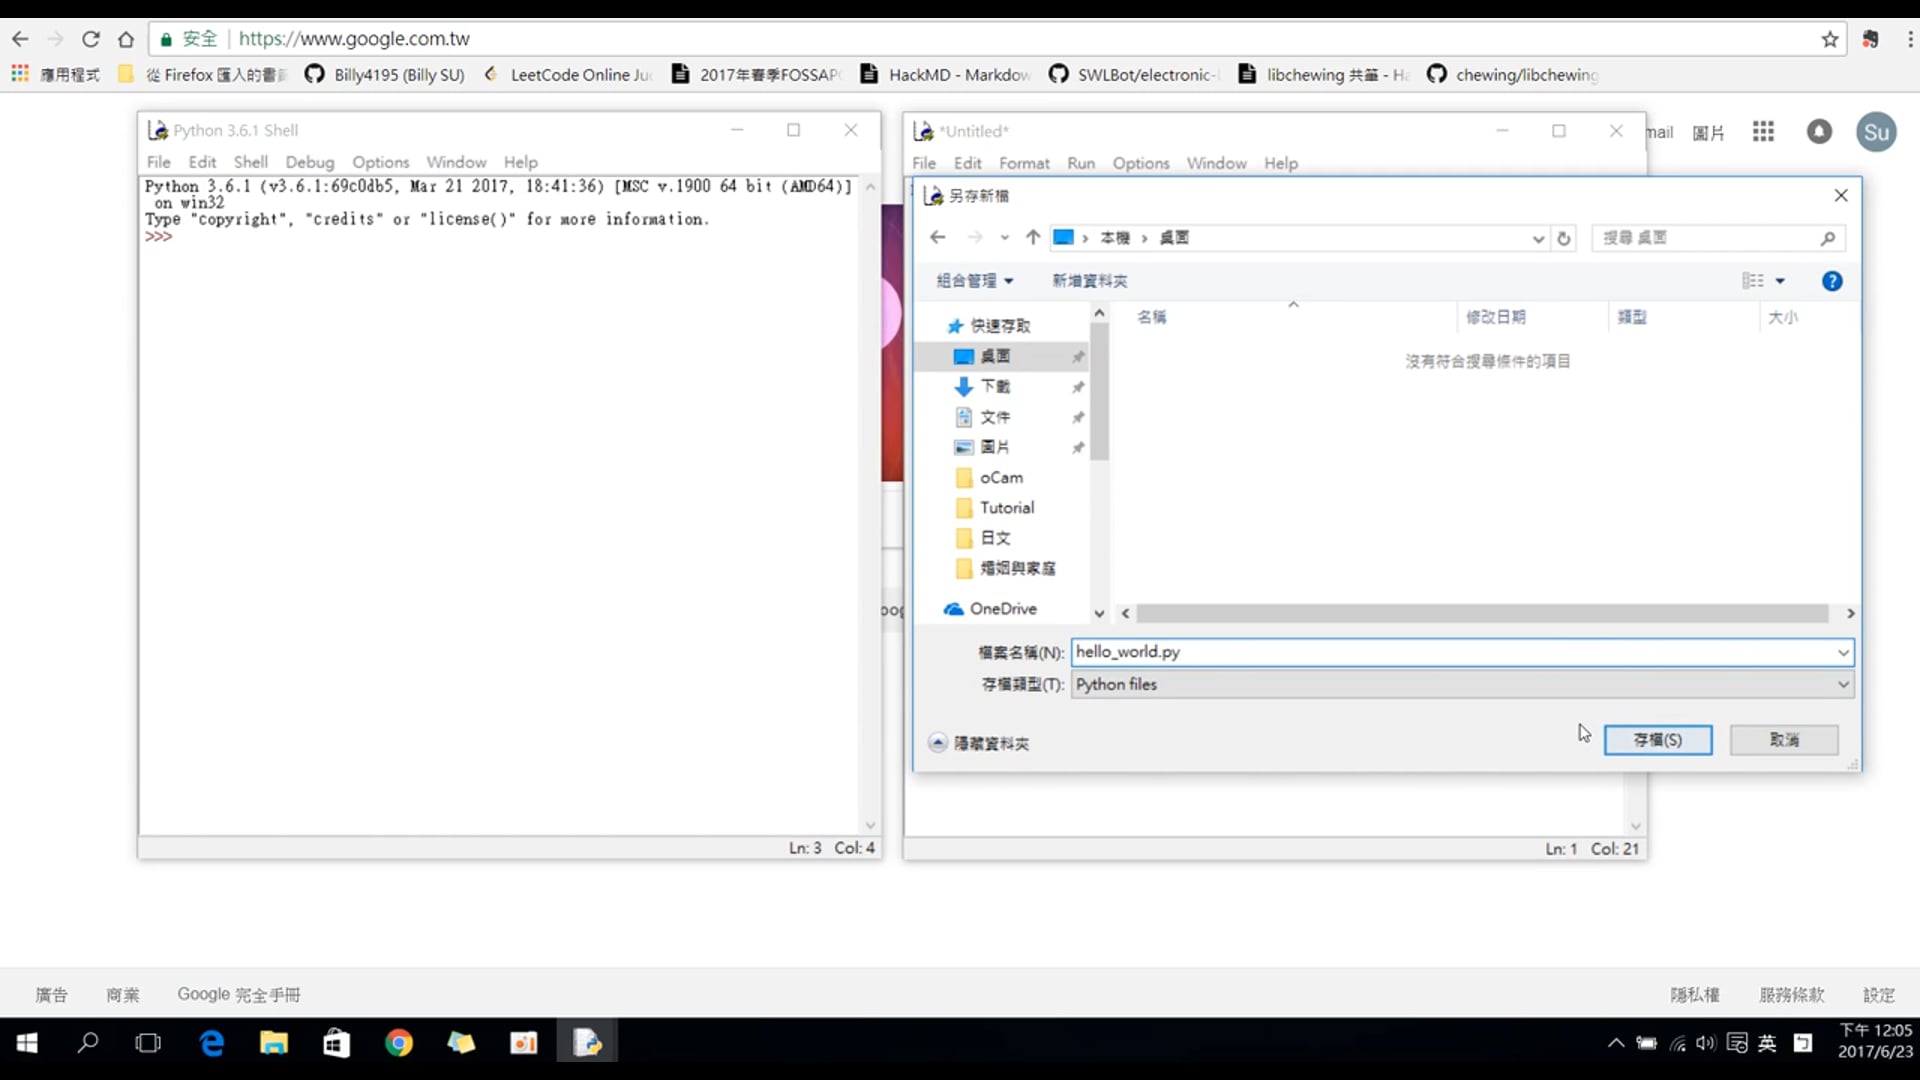
Task: Click the Cancel button in dialog
Action: 1783,740
